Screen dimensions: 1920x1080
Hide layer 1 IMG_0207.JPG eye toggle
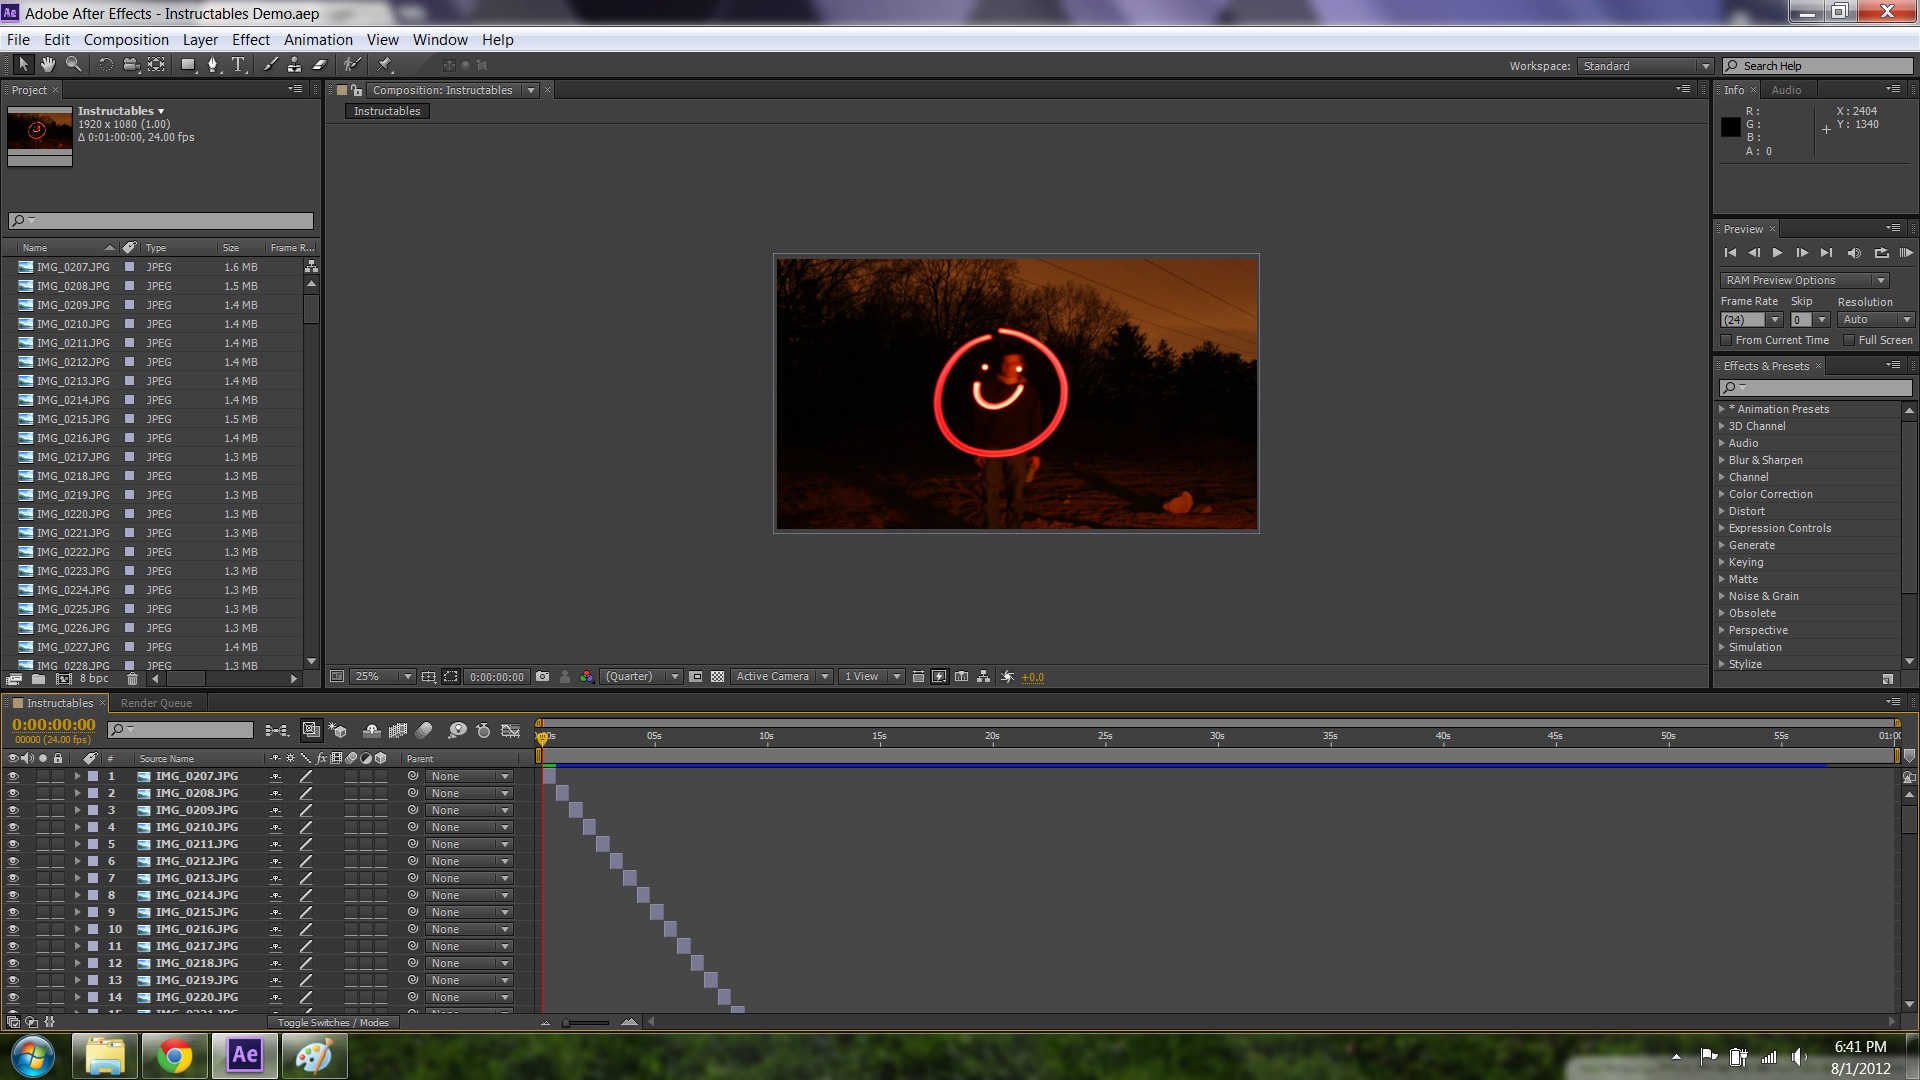click(13, 776)
